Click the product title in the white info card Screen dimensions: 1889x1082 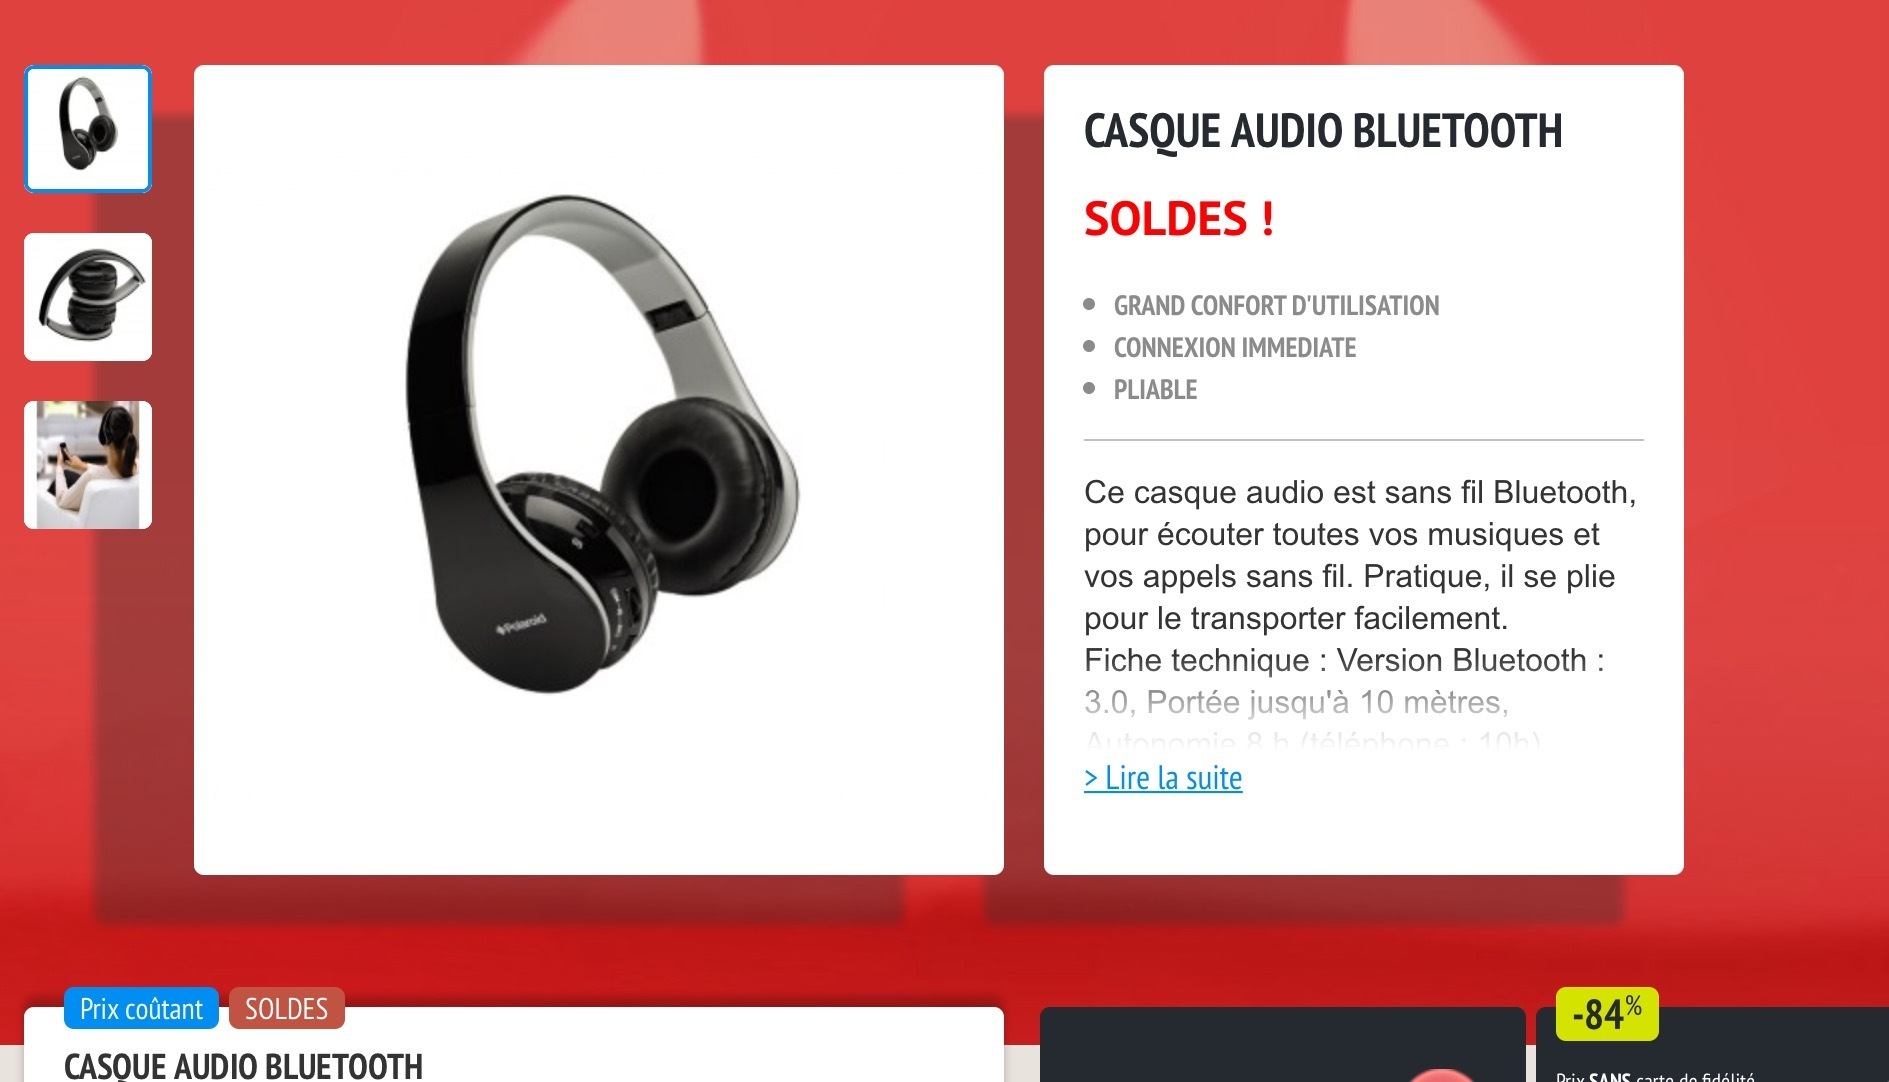(x=1323, y=131)
